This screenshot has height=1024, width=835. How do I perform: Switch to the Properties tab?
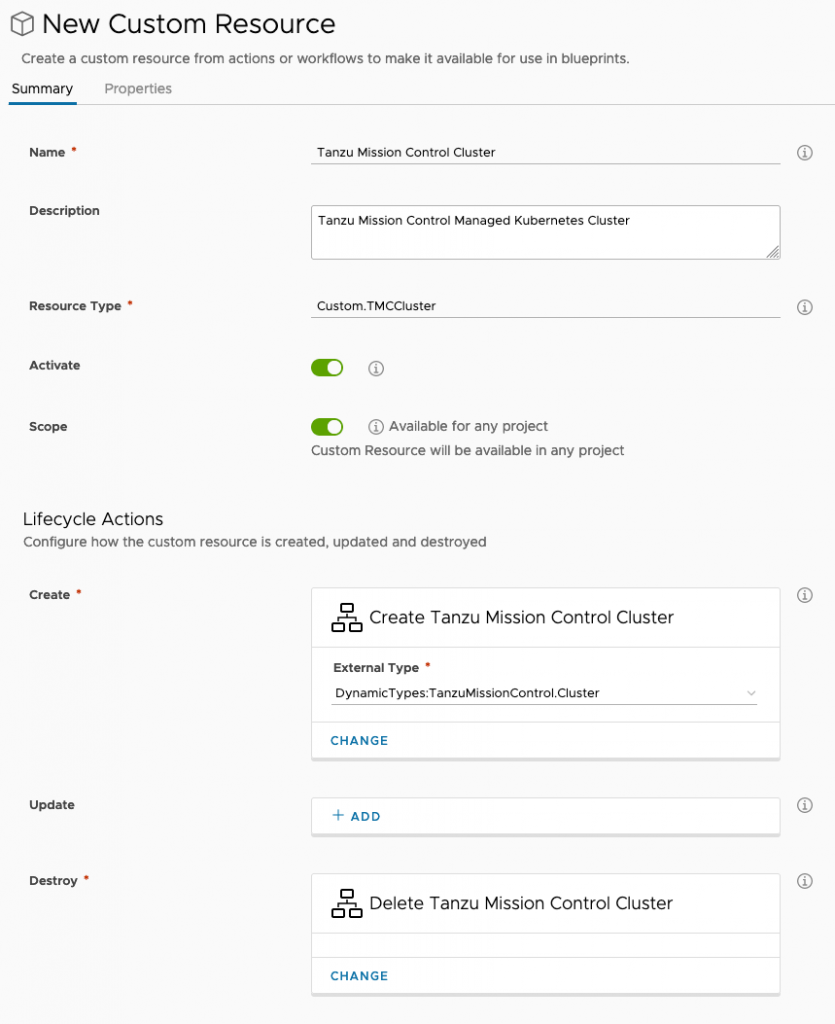[138, 89]
